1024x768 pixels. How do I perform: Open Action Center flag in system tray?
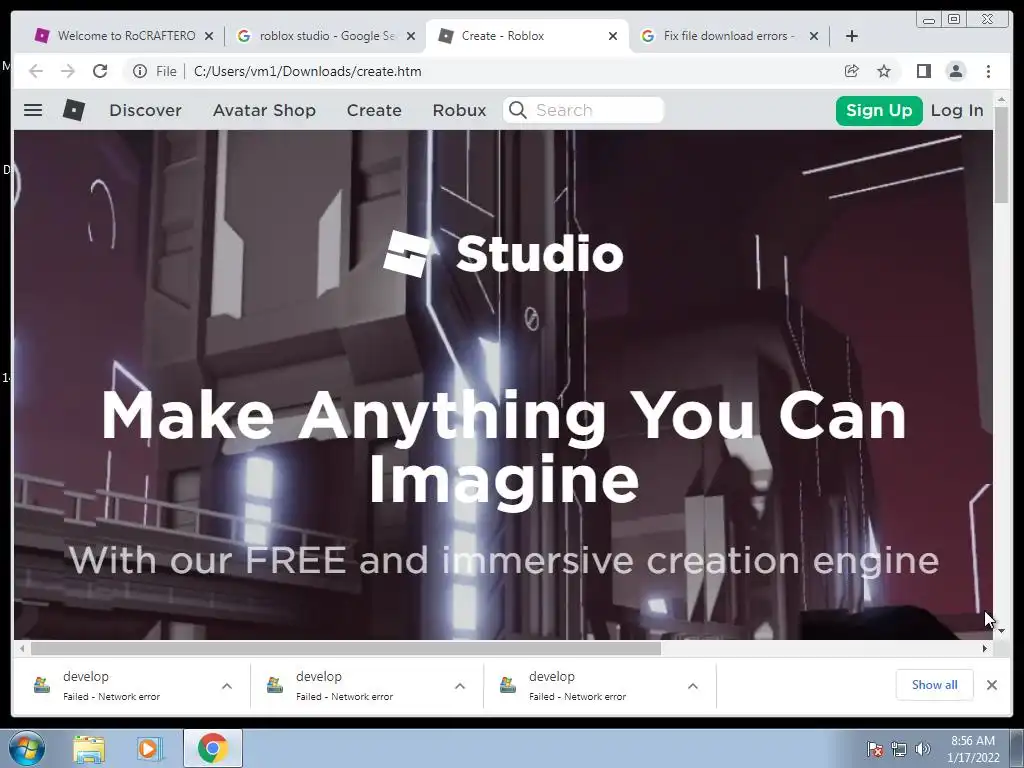click(x=874, y=749)
